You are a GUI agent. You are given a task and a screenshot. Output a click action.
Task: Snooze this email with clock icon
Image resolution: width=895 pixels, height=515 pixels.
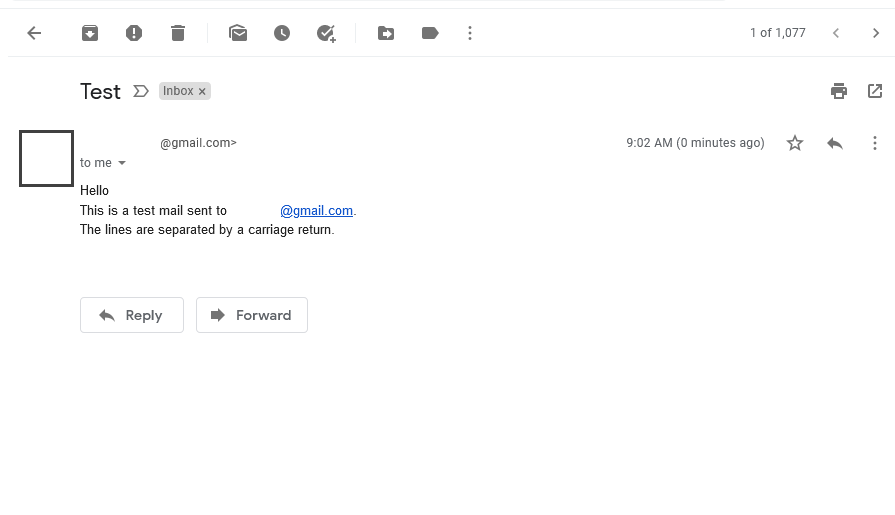(282, 33)
